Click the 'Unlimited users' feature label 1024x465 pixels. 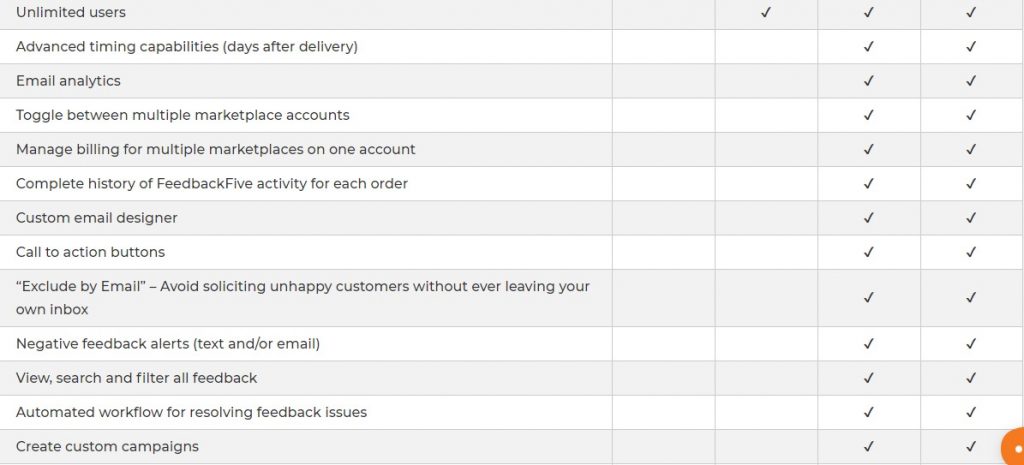[71, 12]
